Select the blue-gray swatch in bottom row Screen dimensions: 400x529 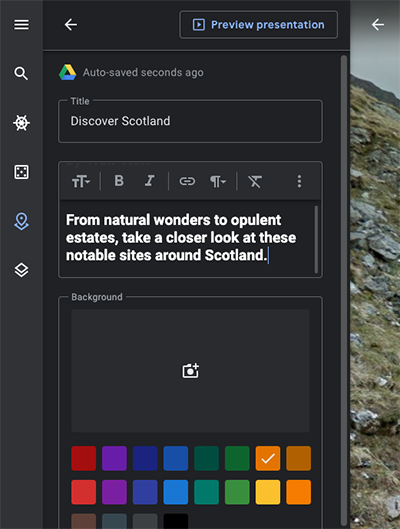[114, 521]
